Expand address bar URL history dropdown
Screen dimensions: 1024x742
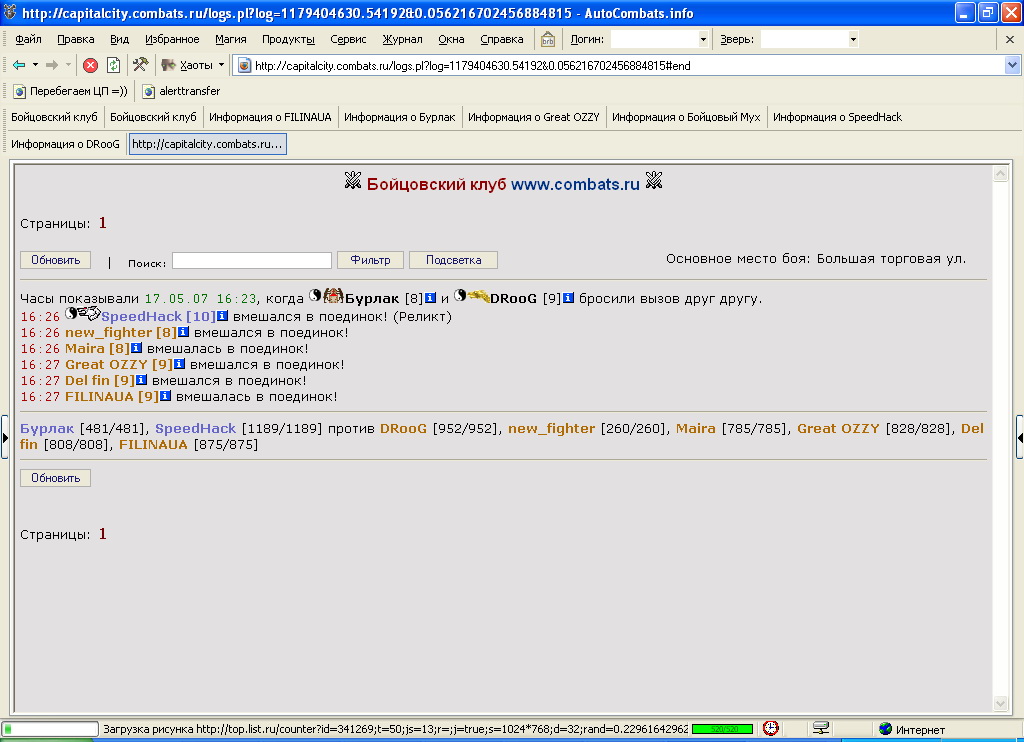[1012, 65]
